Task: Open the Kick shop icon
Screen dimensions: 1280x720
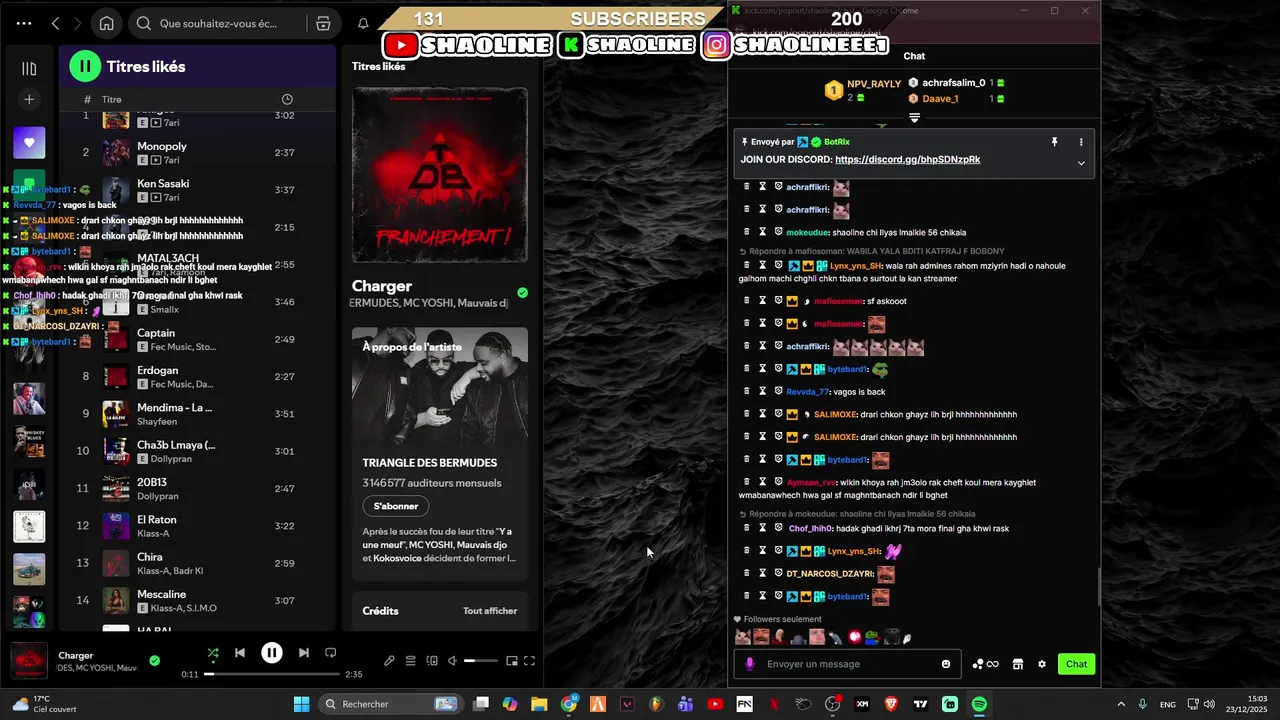Action: [x=1018, y=664]
